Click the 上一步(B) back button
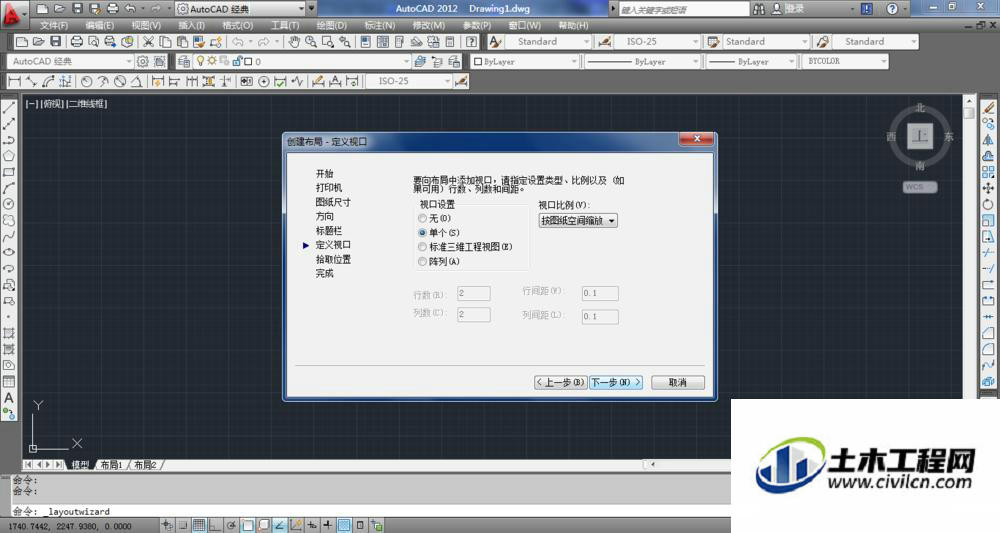Viewport: 1000px width, 533px height. (x=560, y=383)
